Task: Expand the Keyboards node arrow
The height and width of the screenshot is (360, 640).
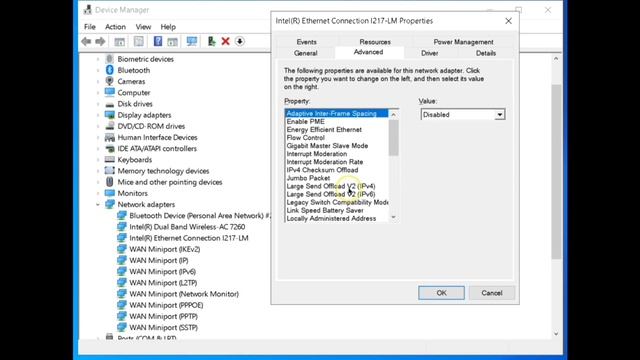Action: tap(98, 160)
